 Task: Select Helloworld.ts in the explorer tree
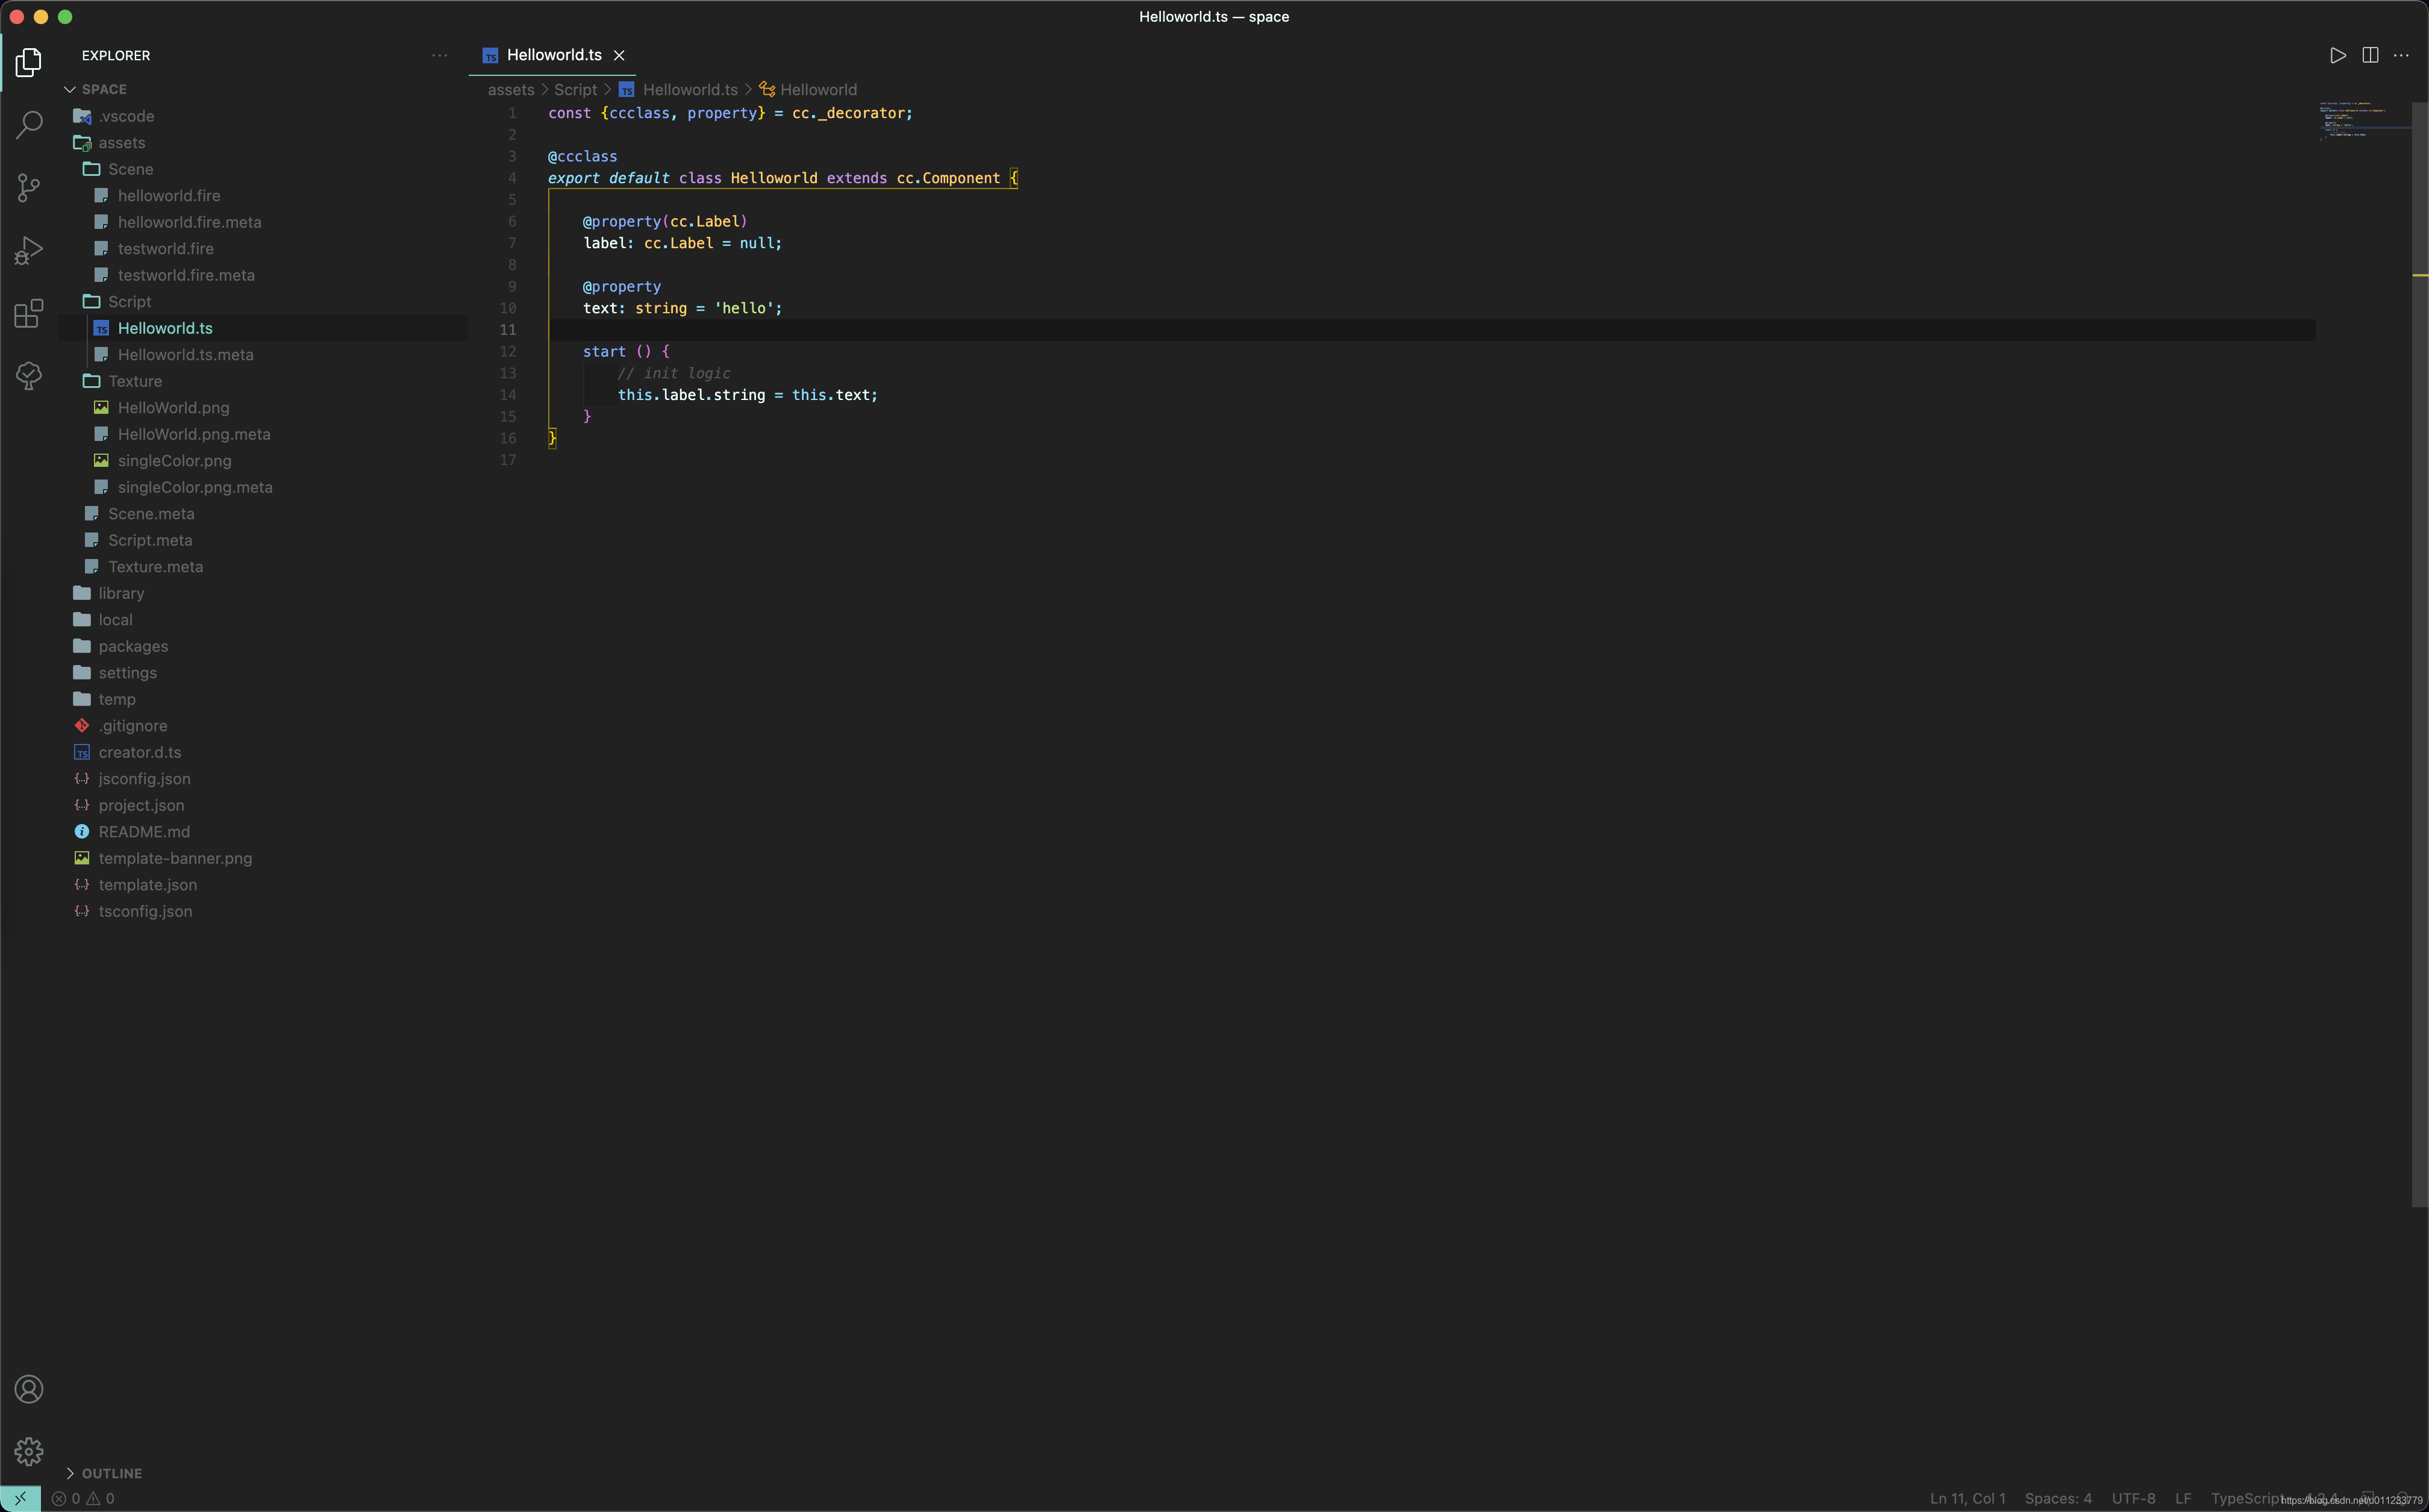pyautogui.click(x=165, y=328)
